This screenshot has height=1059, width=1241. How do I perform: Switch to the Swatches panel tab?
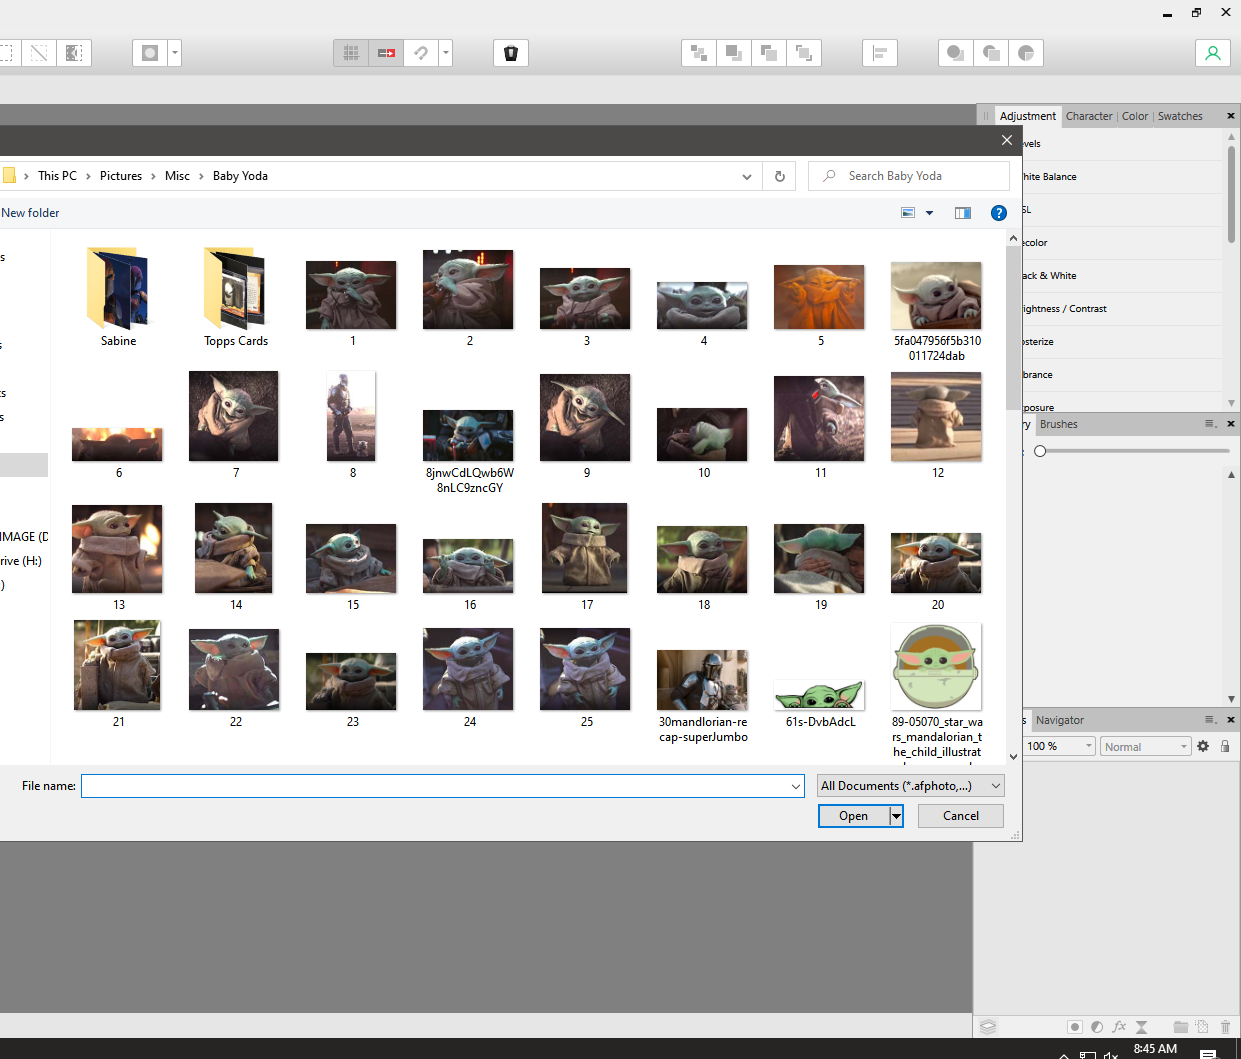click(1180, 116)
